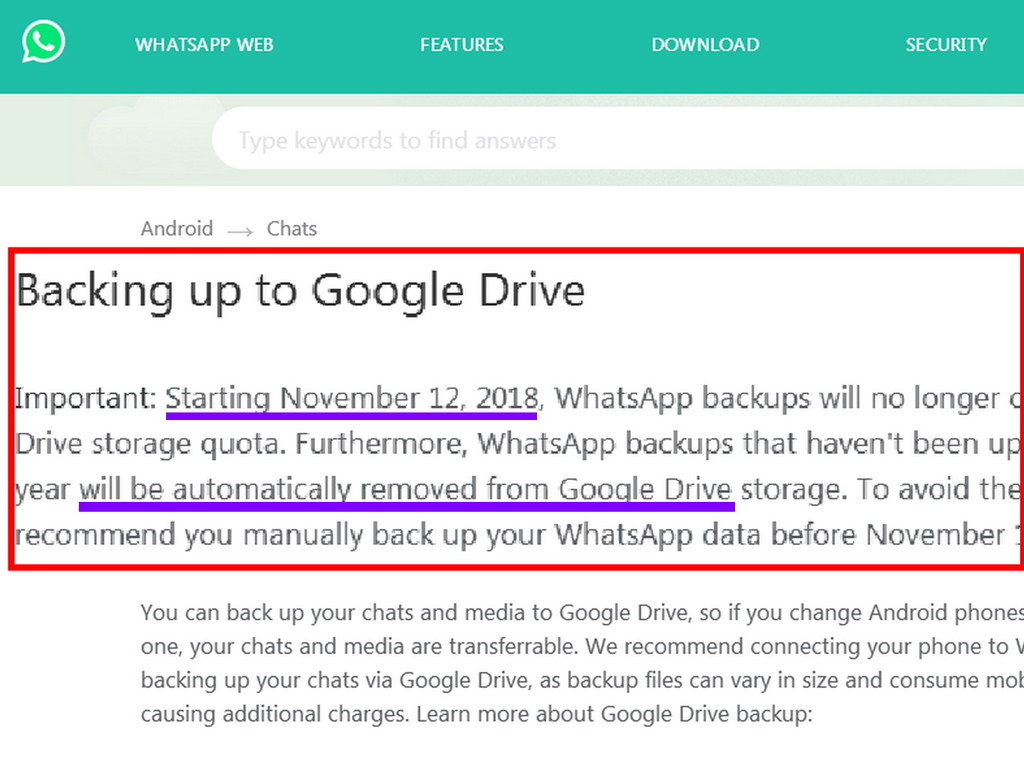
Task: Click the line beginning 'Drive storage quota. Furthermore'
Action: 519,444
